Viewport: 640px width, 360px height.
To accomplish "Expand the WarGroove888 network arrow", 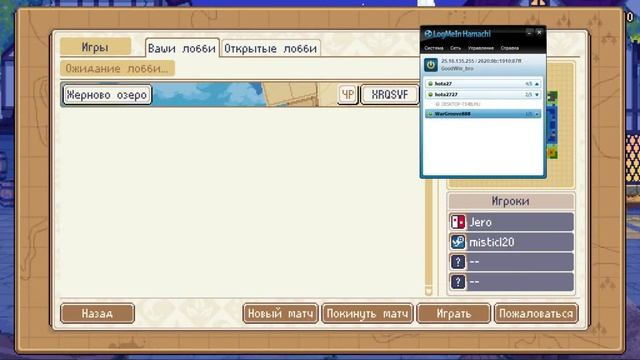I will click(x=537, y=114).
